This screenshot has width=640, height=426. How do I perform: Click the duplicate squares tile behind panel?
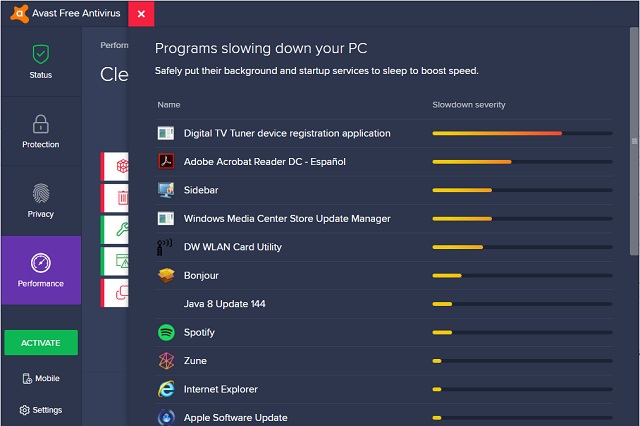pyautogui.click(x=115, y=293)
